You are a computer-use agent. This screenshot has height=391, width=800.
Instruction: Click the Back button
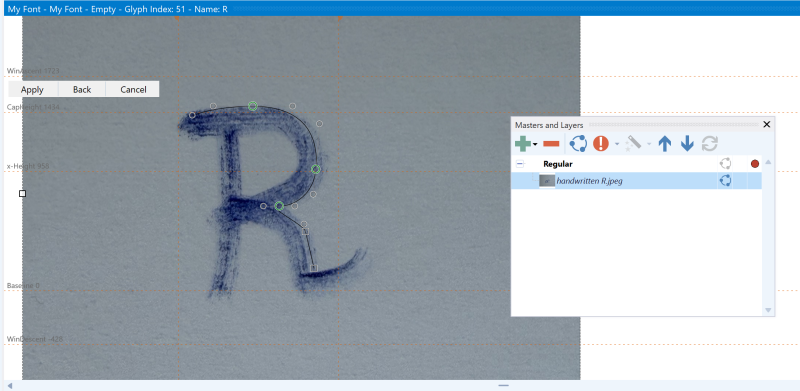click(x=82, y=89)
